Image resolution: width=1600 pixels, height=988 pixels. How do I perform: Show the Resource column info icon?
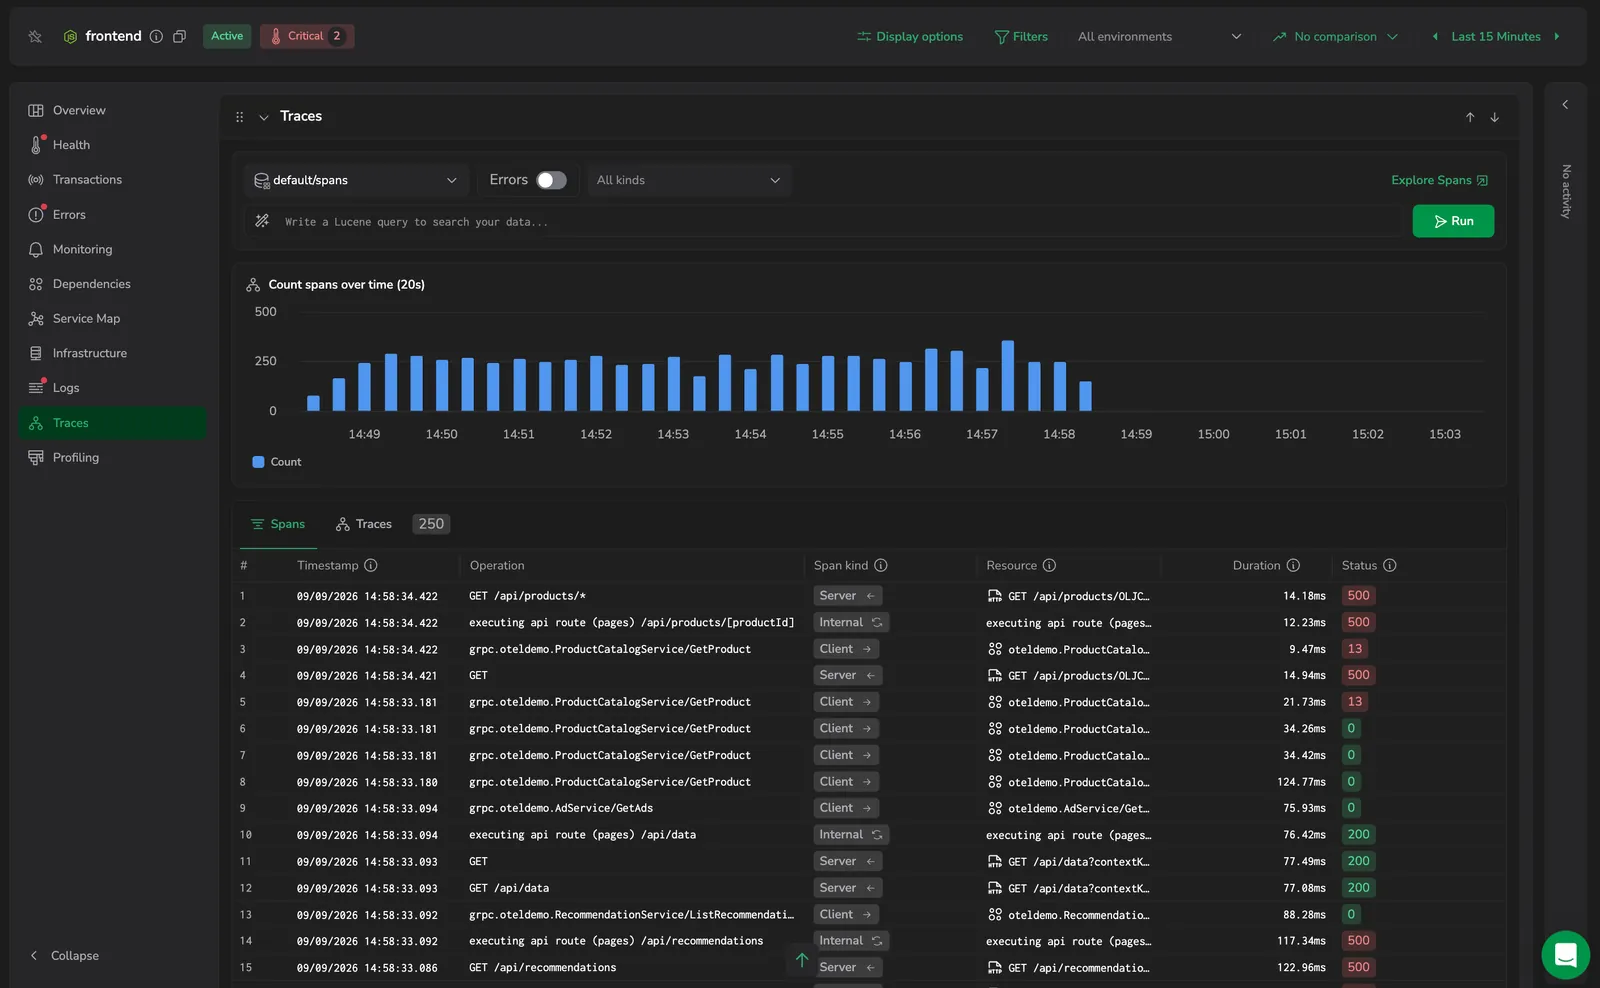1049,565
